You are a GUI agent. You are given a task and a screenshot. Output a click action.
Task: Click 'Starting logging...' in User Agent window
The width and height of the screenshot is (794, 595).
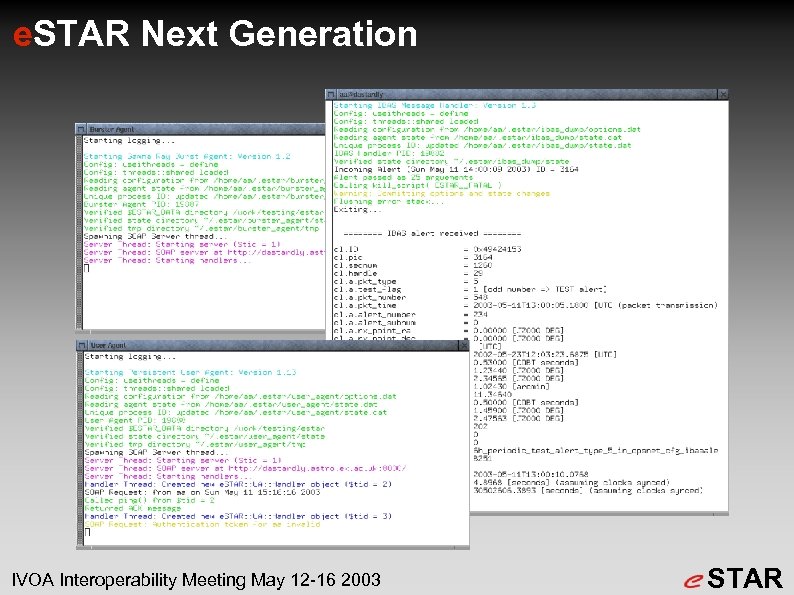point(131,356)
